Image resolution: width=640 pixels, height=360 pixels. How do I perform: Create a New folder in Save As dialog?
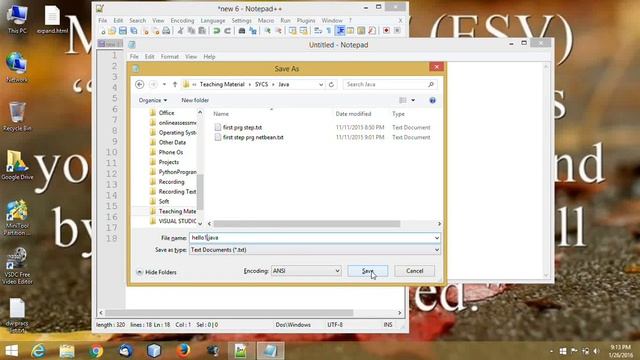195,100
